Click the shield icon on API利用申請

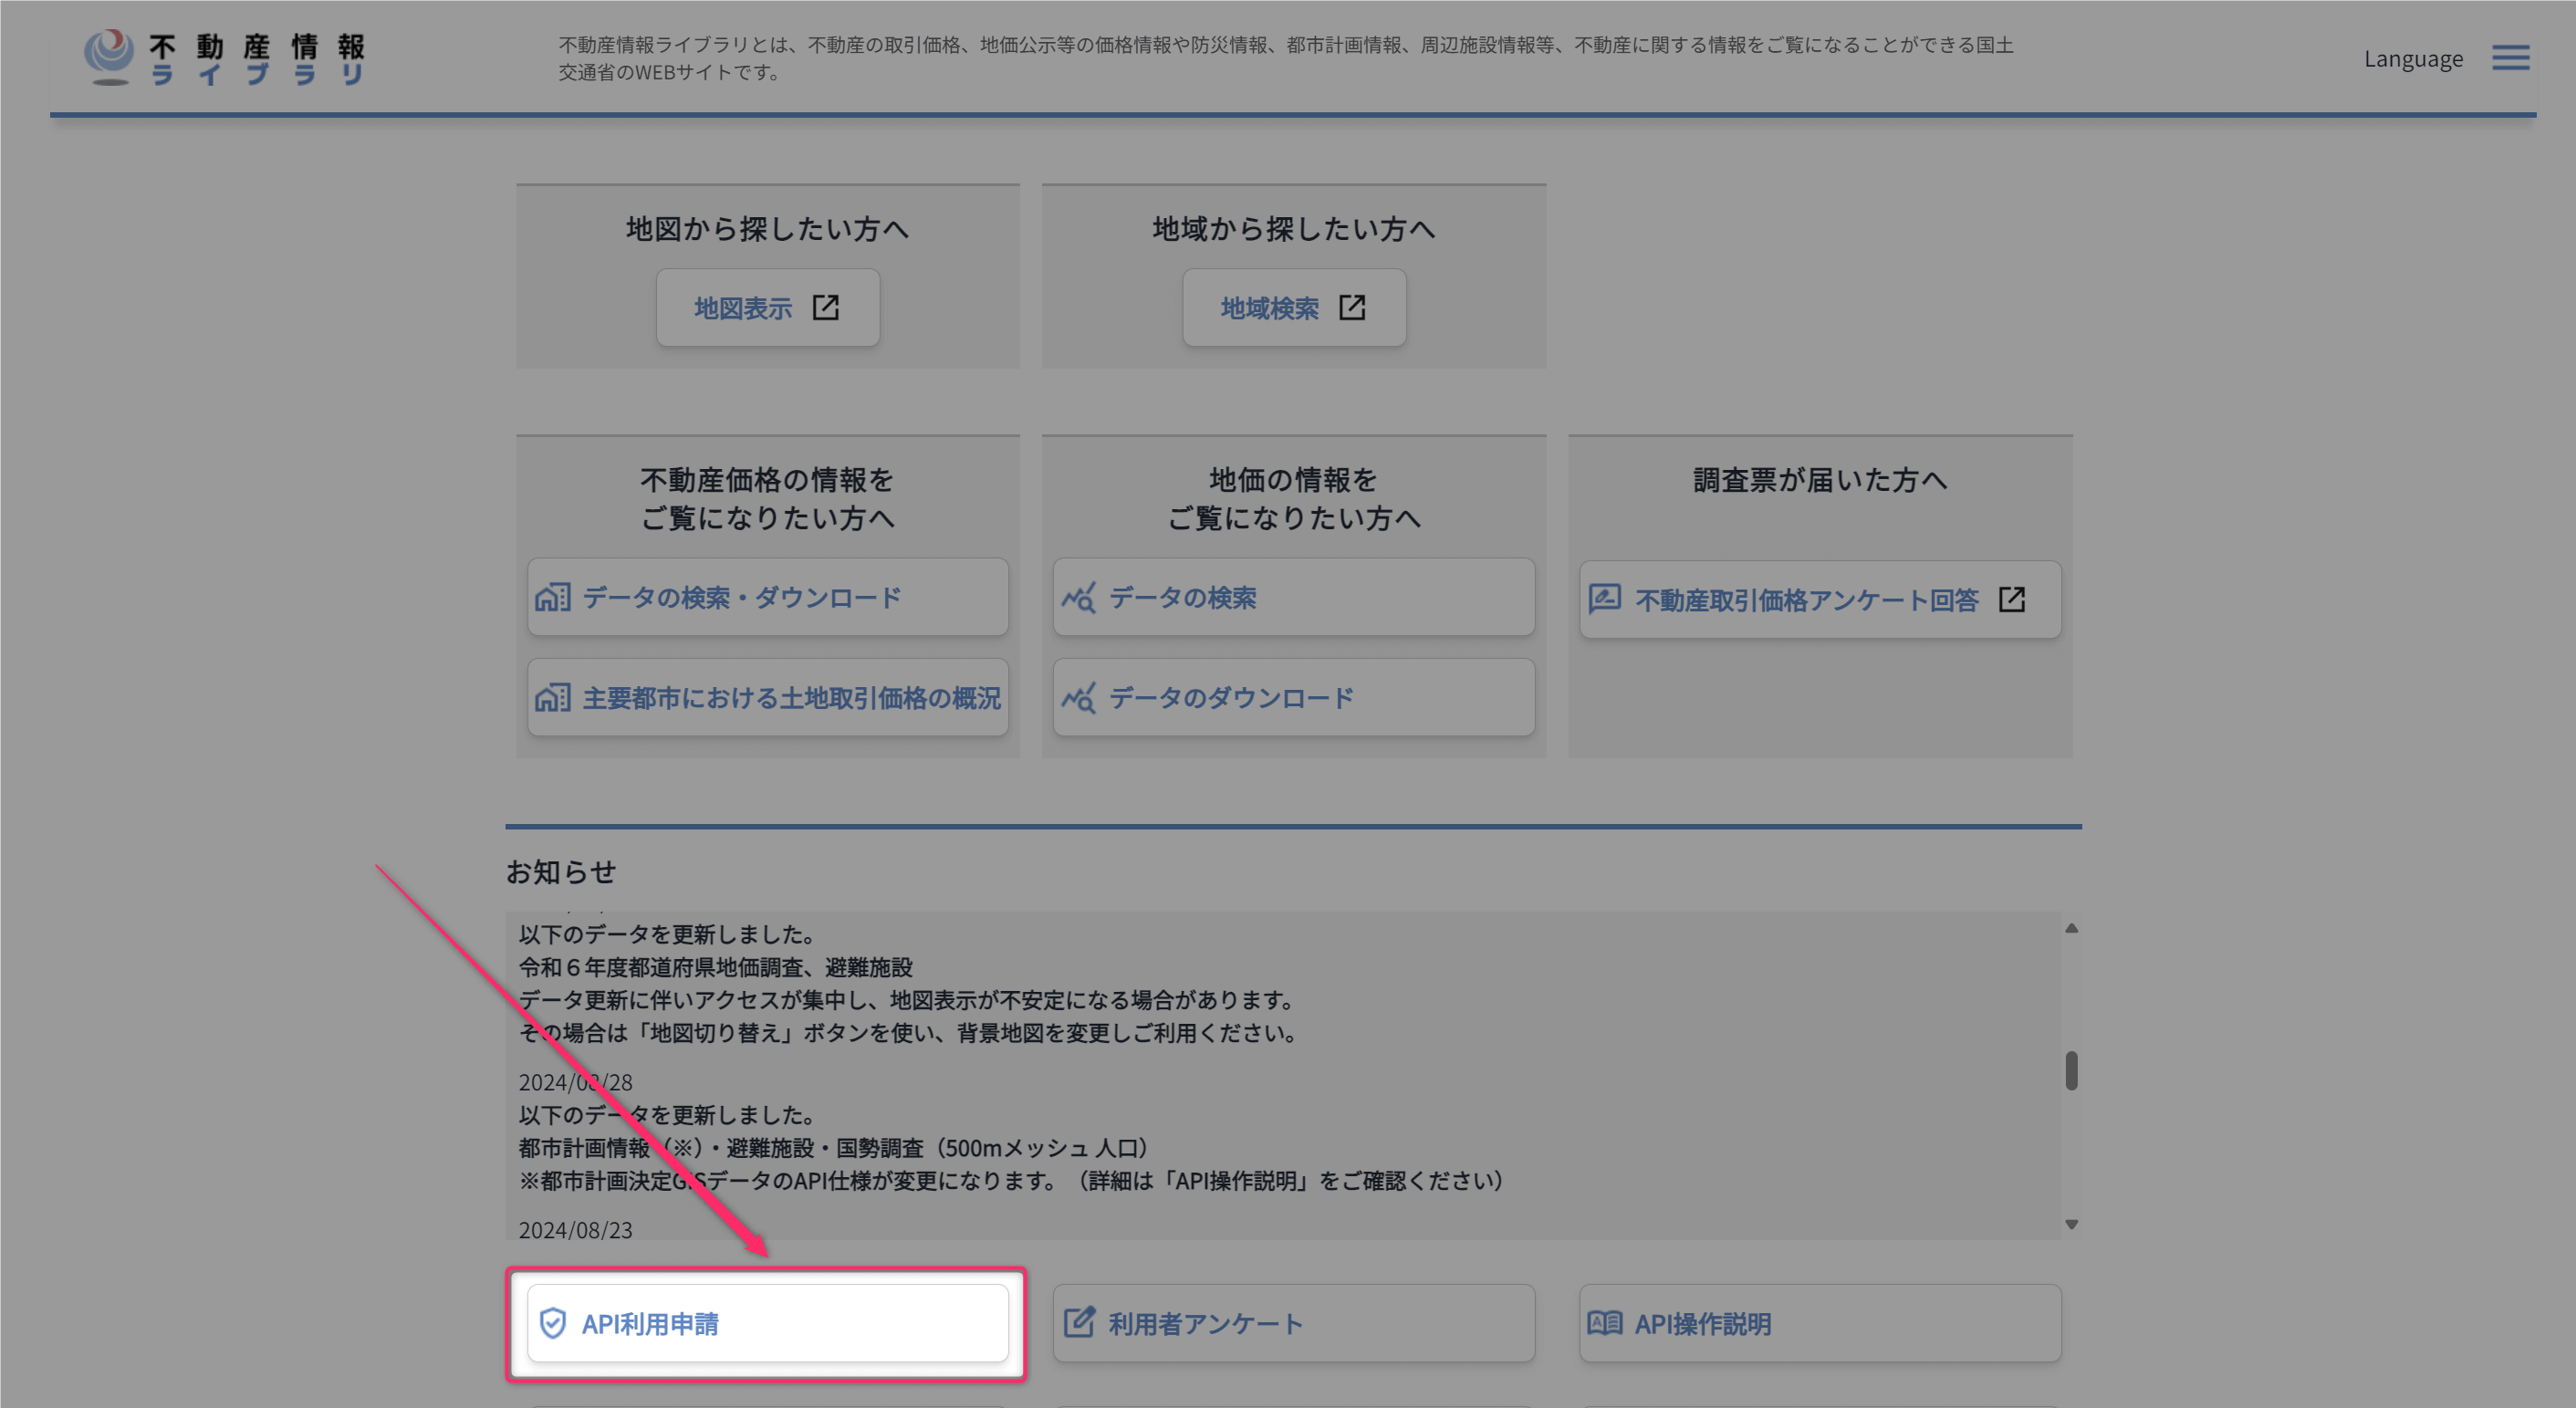(x=552, y=1323)
